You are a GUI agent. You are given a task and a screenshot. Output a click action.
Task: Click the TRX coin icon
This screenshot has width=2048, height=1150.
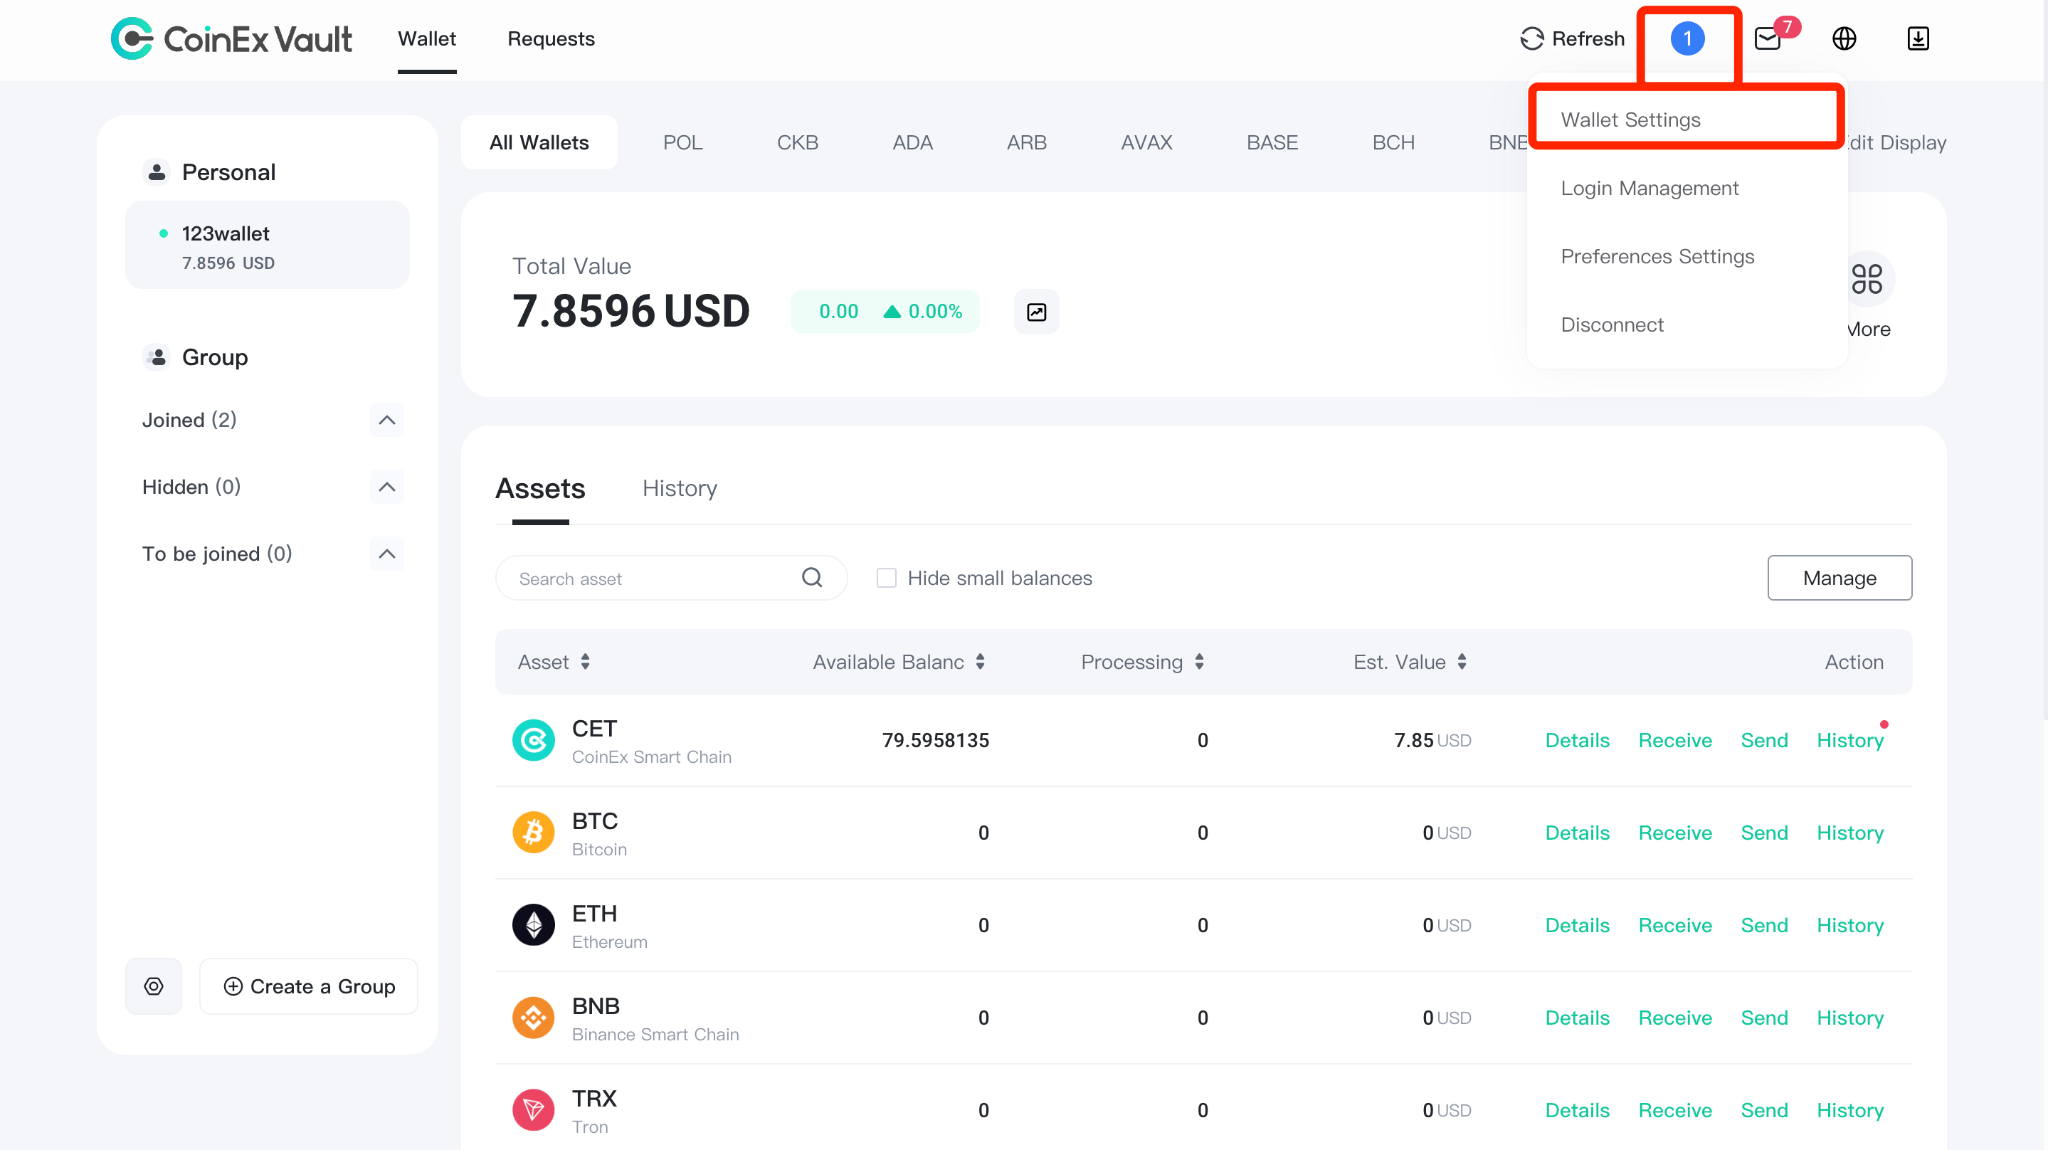coord(533,1110)
